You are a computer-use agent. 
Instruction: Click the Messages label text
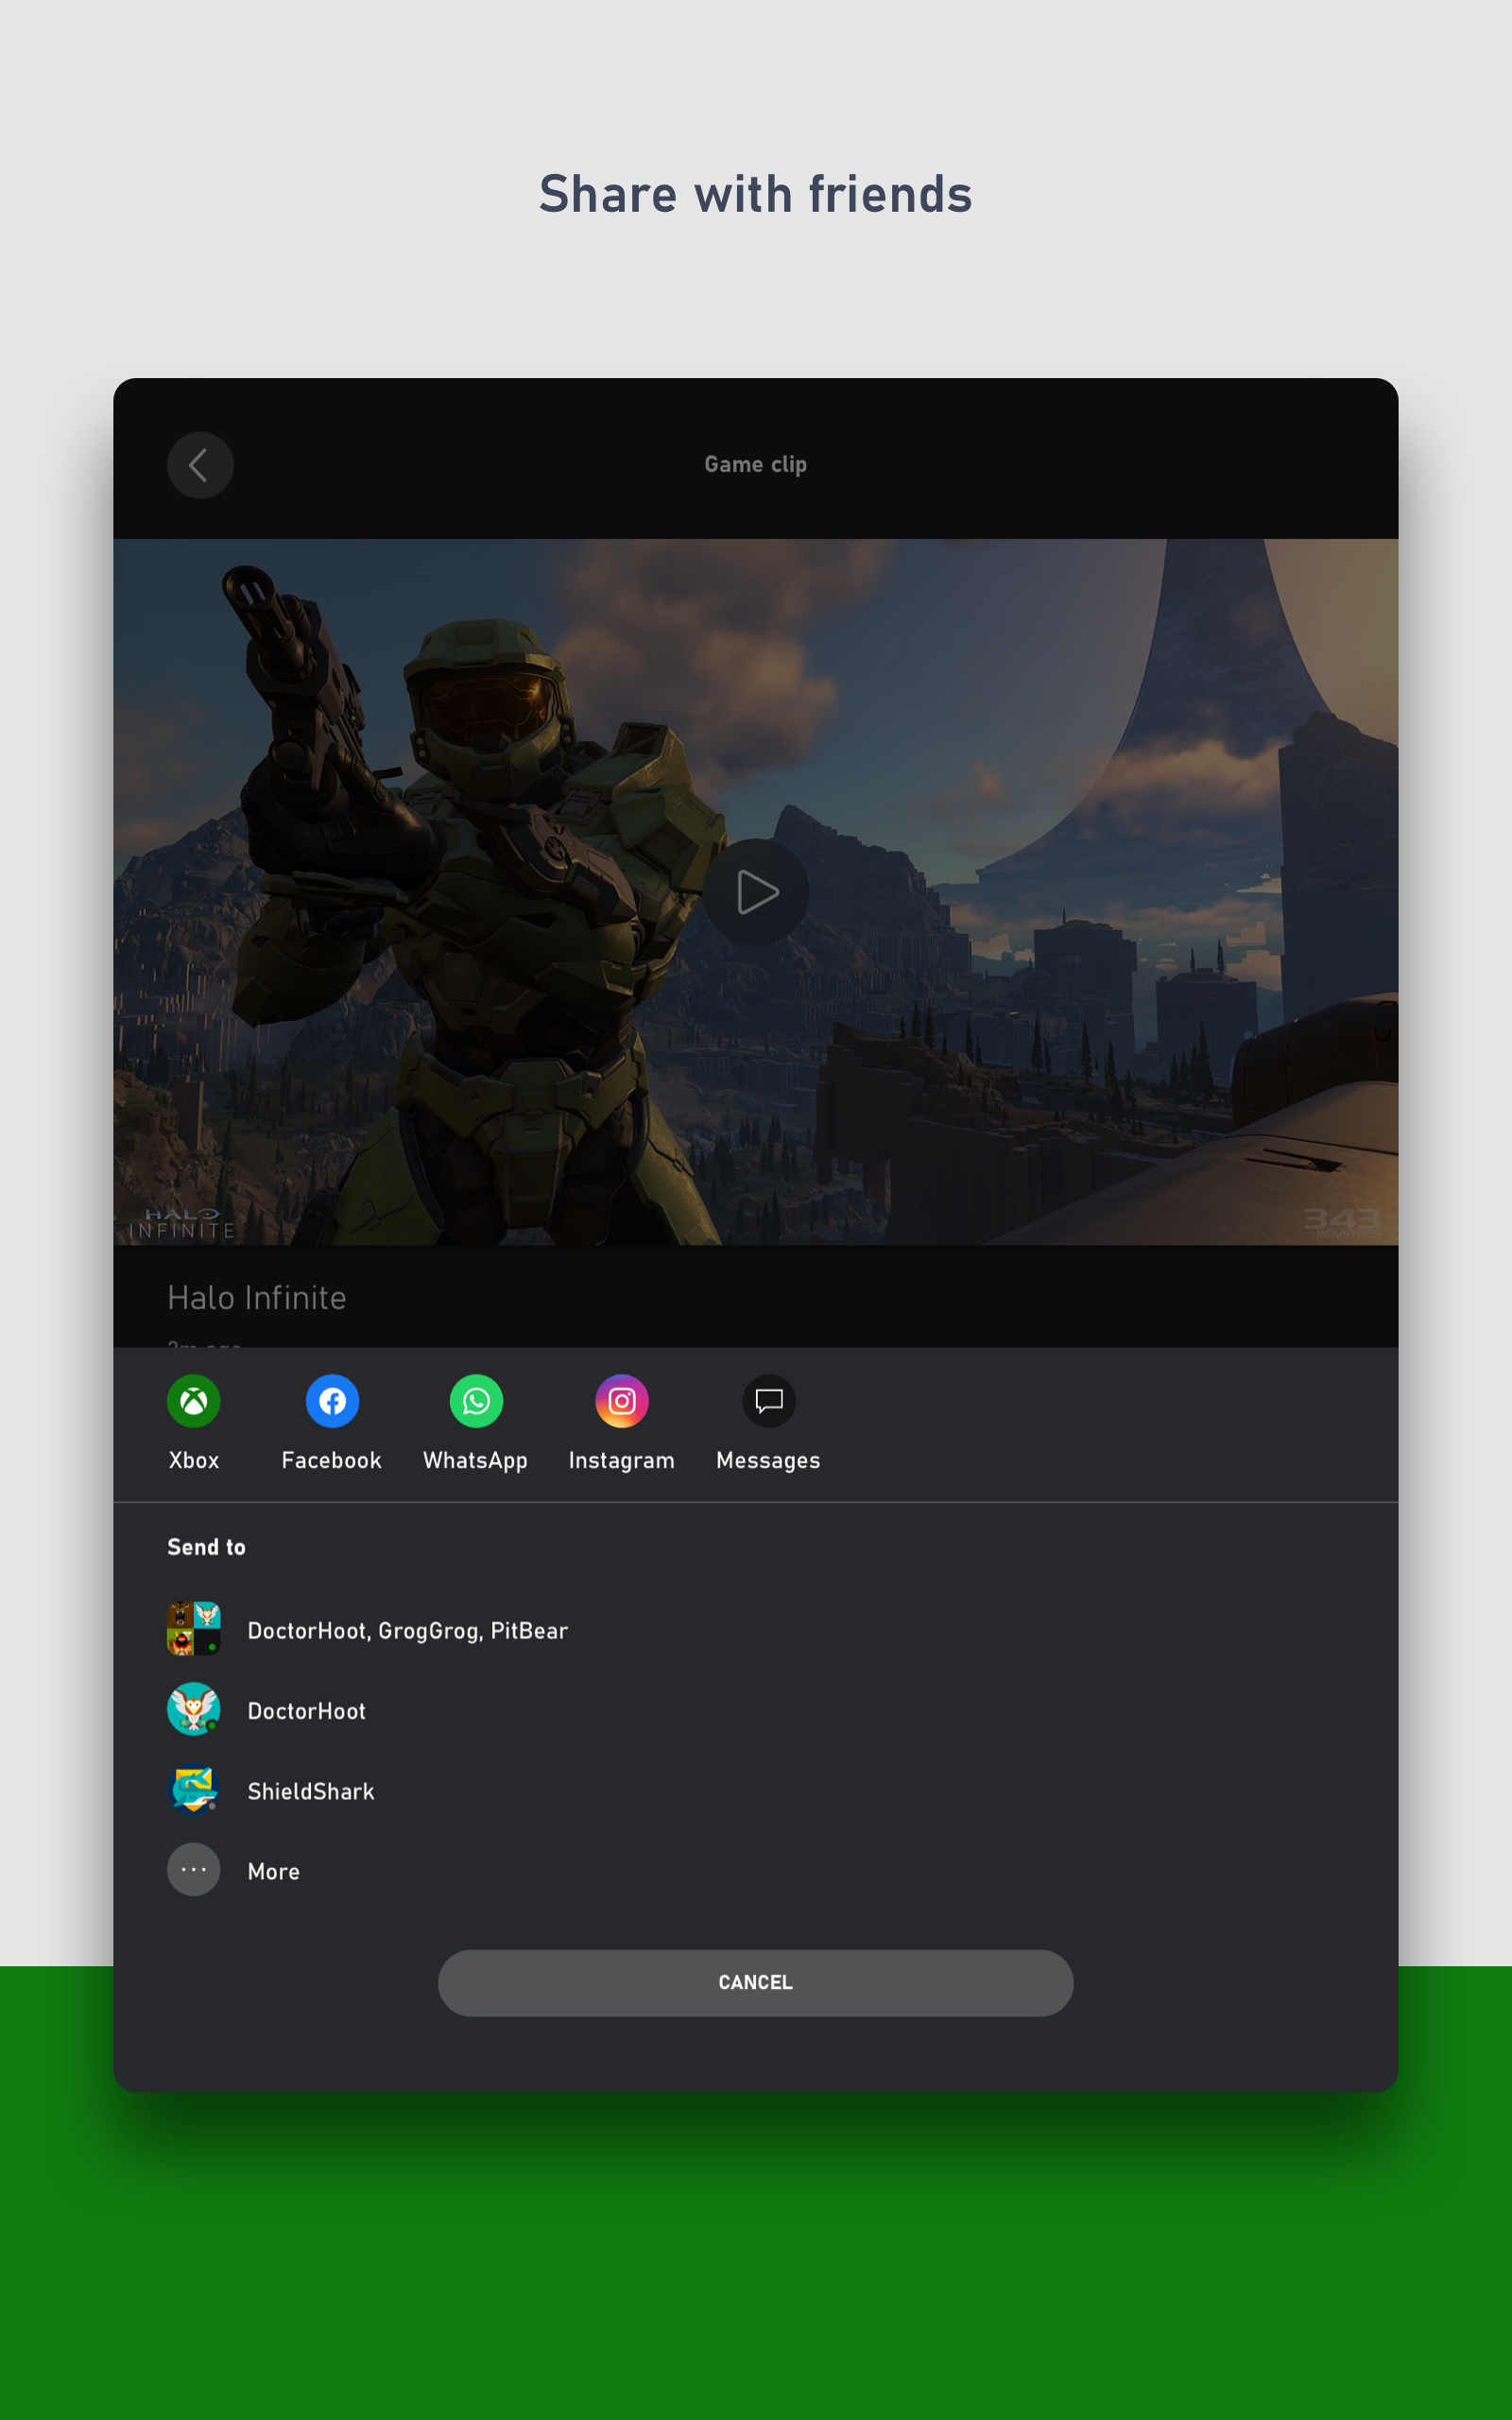(x=769, y=1461)
